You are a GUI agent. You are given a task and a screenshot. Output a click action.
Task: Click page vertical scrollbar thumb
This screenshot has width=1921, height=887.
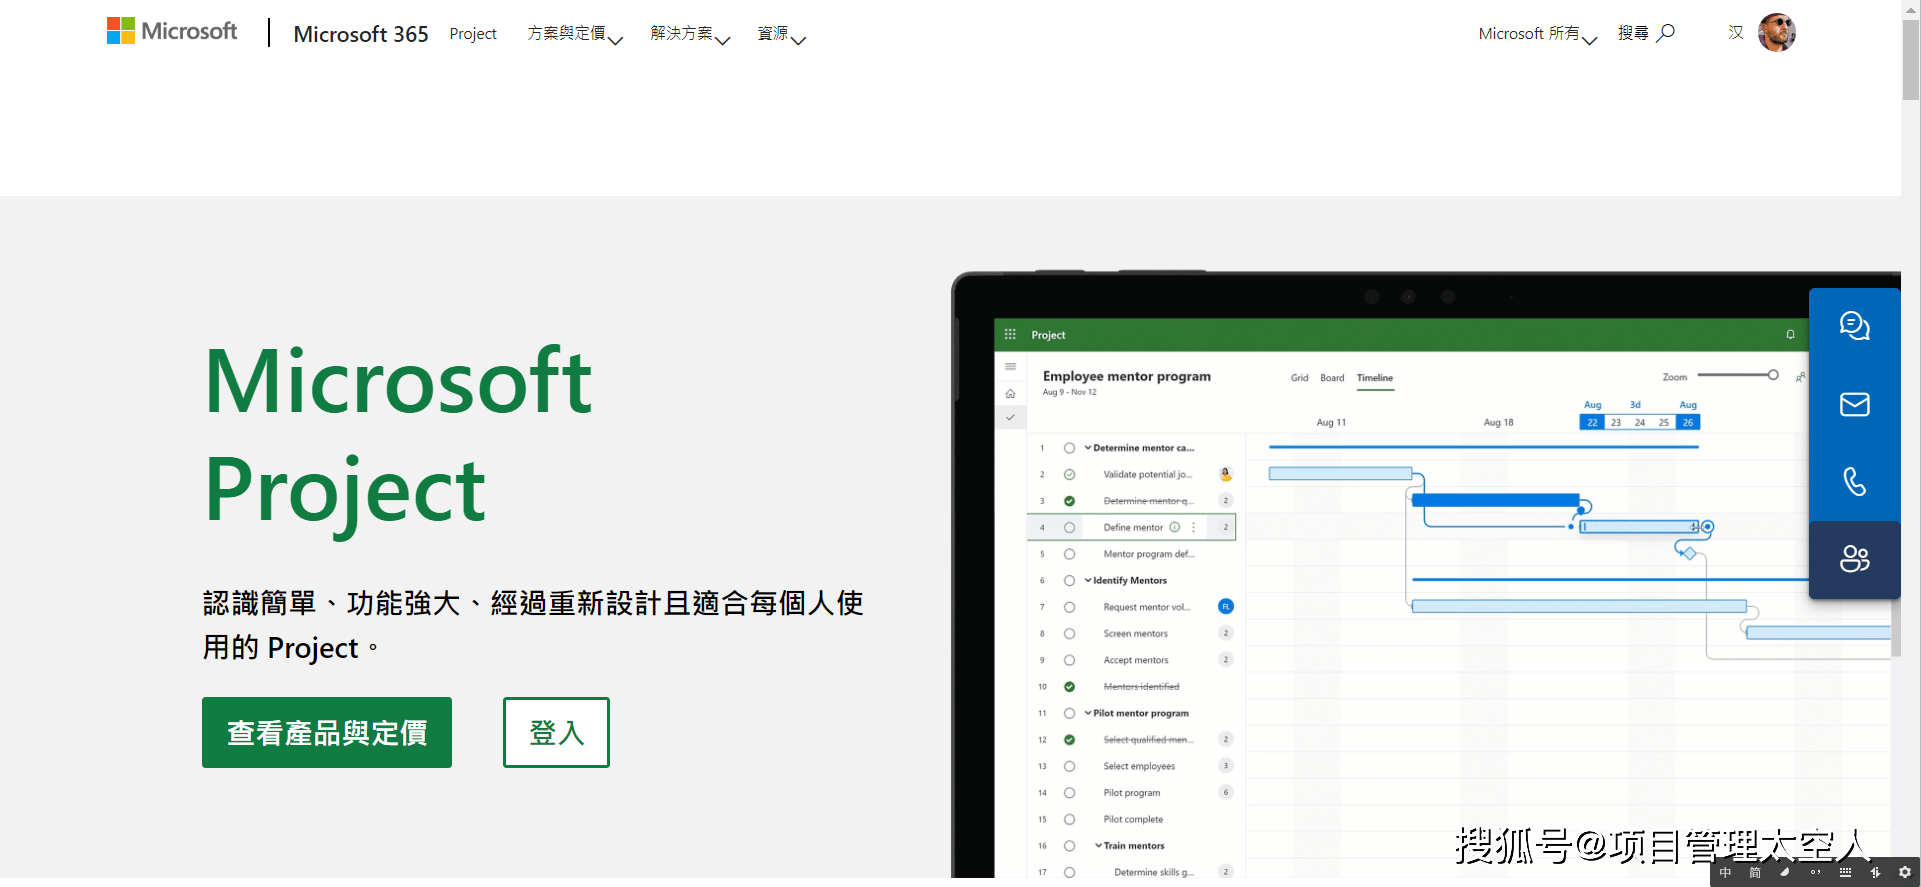pos(1911,58)
